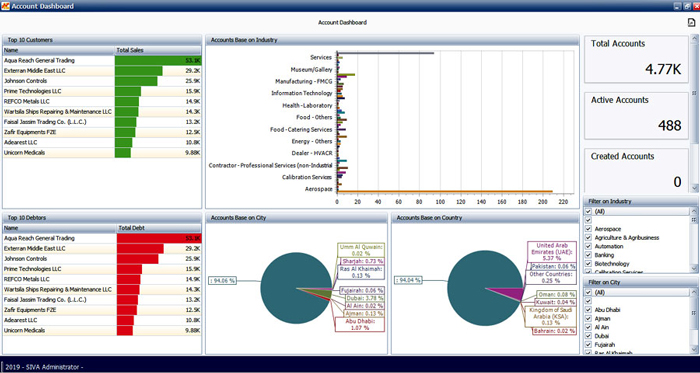Select Exterran Middle East LLC in Top 10 Customers
The width and height of the screenshot is (700, 373).
[x=102, y=70]
